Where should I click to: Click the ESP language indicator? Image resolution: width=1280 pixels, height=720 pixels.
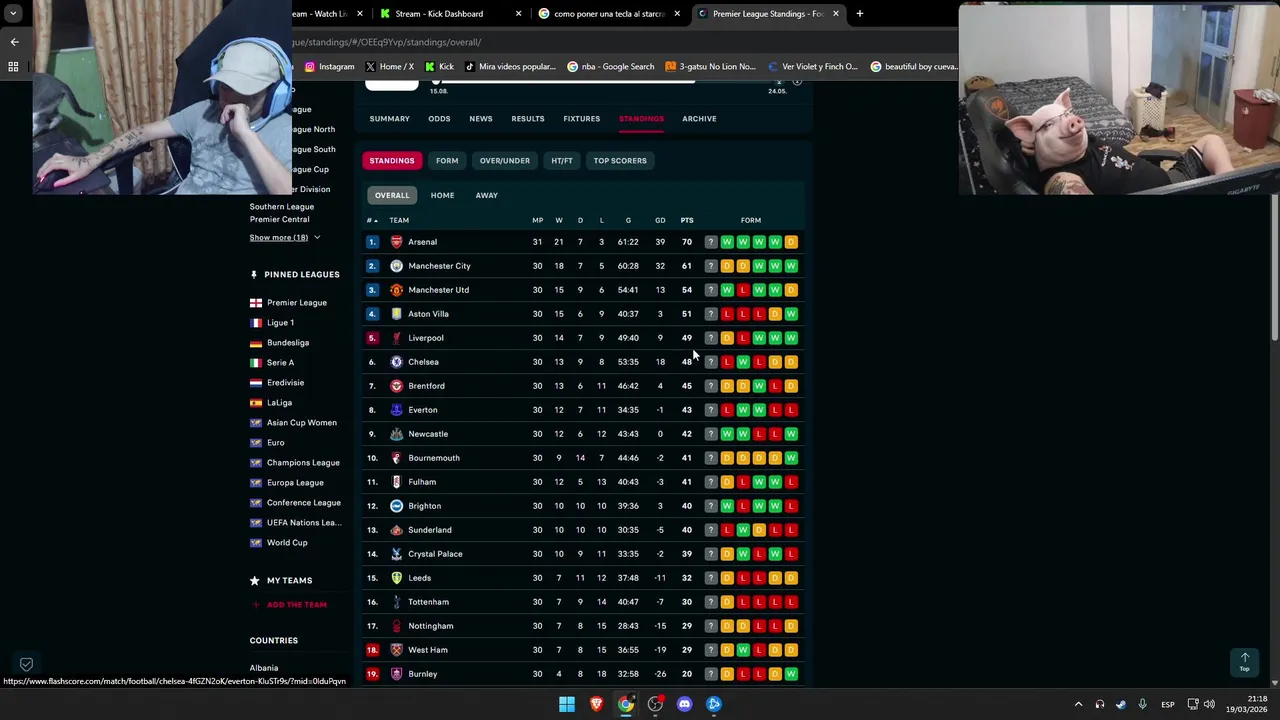coord(1168,705)
